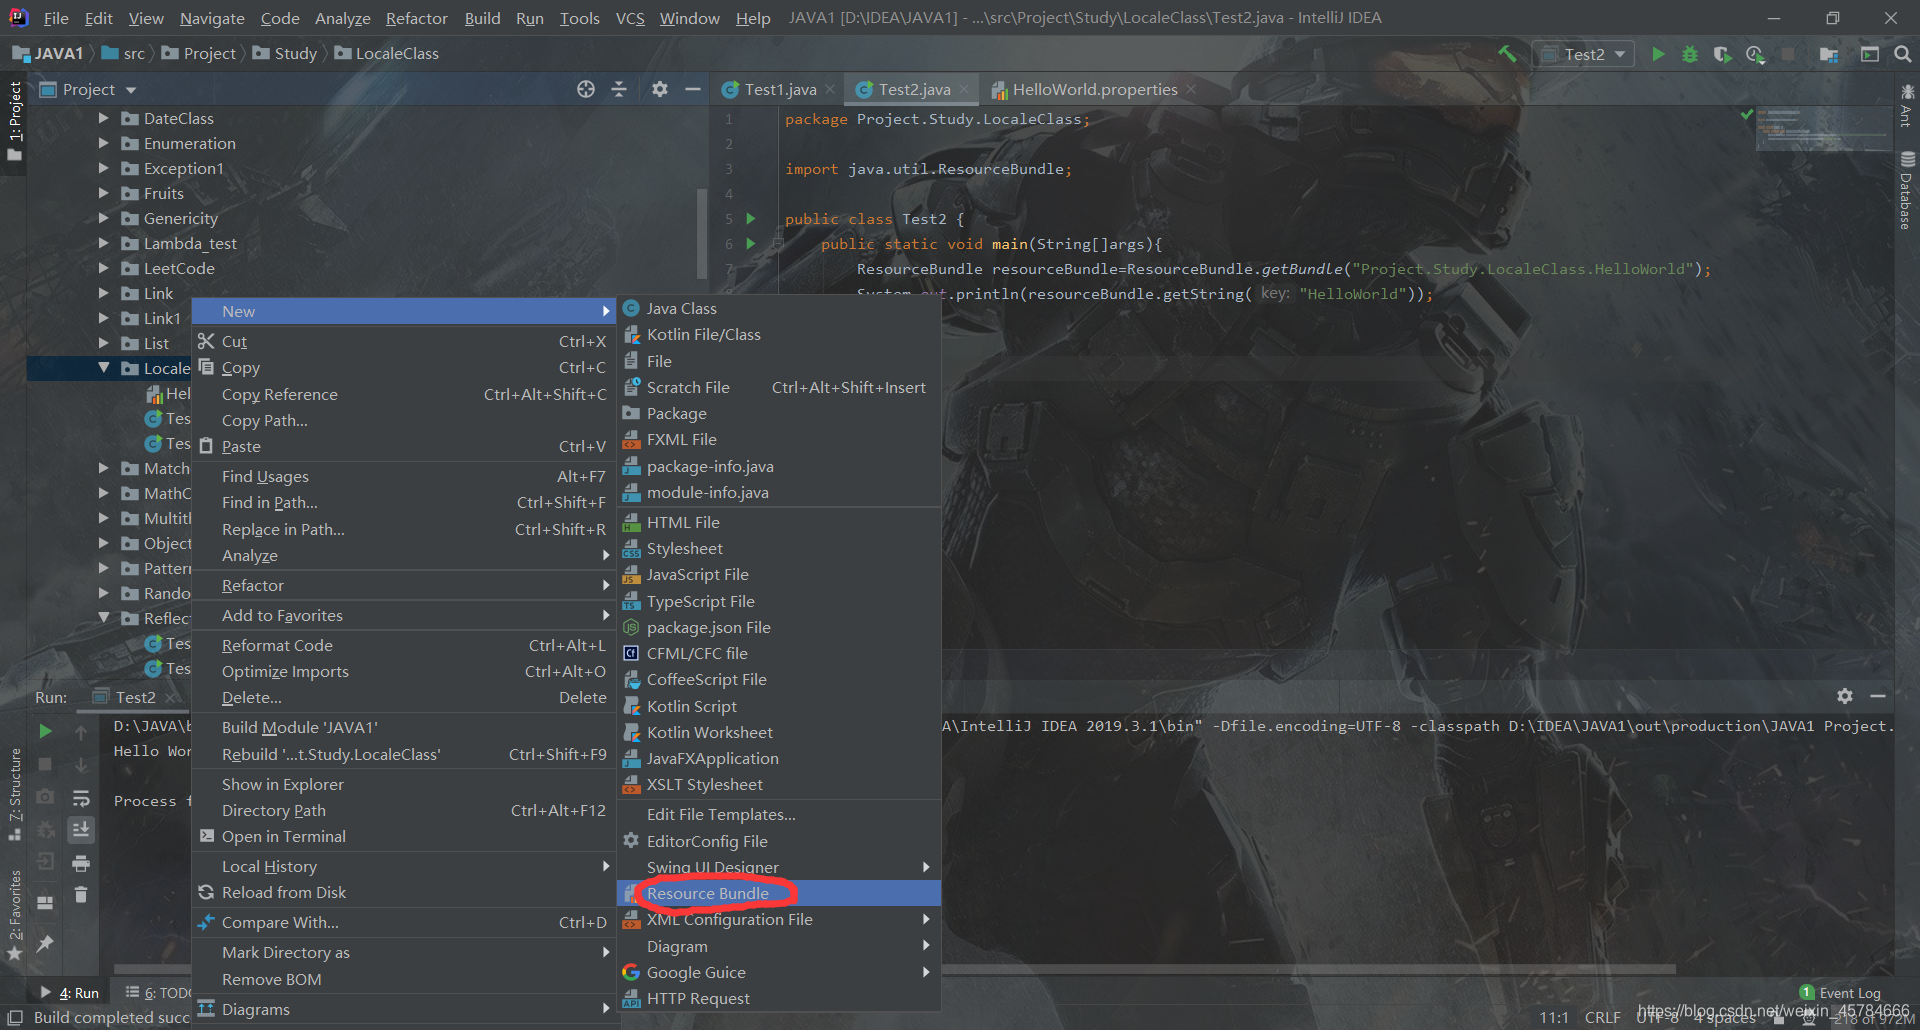This screenshot has width=1920, height=1030.
Task: Click Open in Terminal entry
Action: point(404,836)
